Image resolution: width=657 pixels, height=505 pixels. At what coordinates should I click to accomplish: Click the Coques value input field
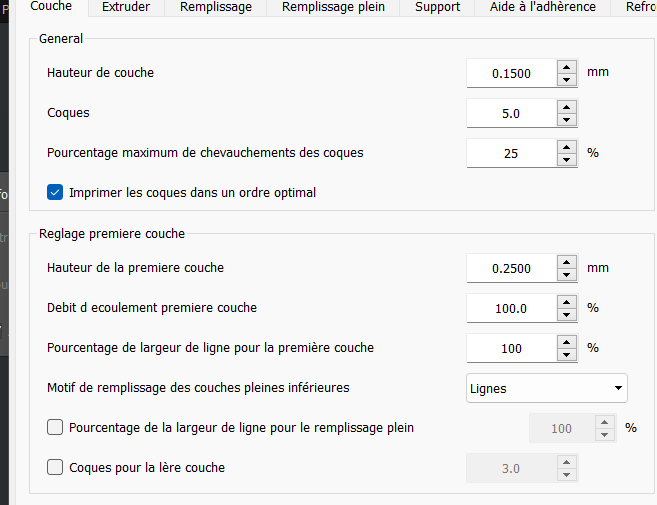click(511, 113)
